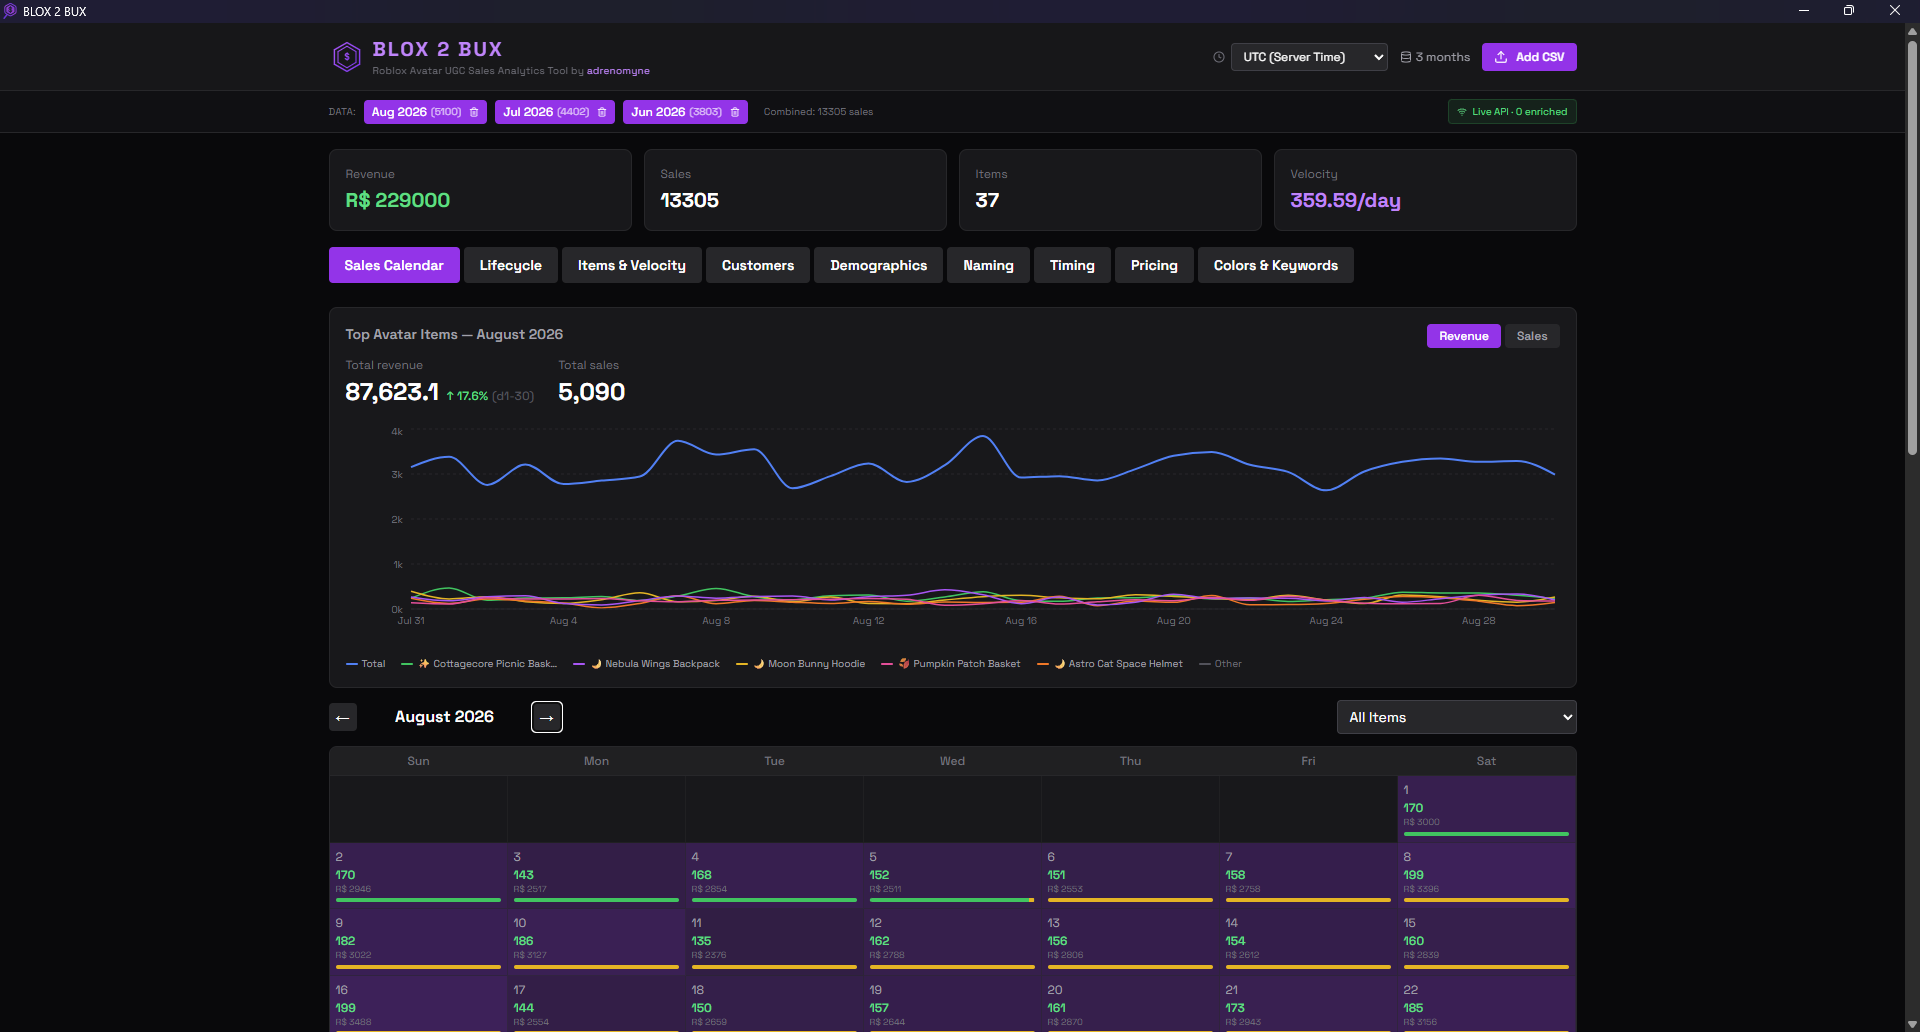Image resolution: width=1920 pixels, height=1032 pixels.
Task: Open the Colors & Keywords tab
Action: pos(1275,265)
